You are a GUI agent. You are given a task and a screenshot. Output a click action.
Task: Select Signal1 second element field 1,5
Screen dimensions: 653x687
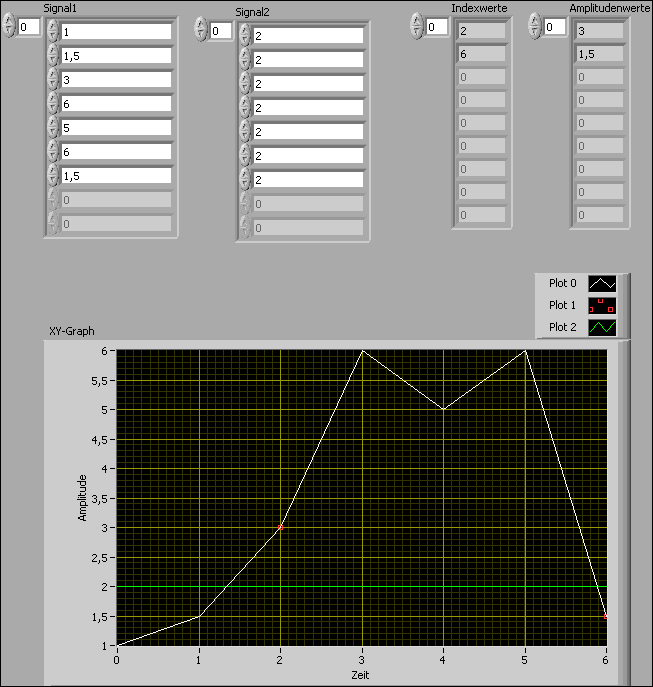(116, 56)
